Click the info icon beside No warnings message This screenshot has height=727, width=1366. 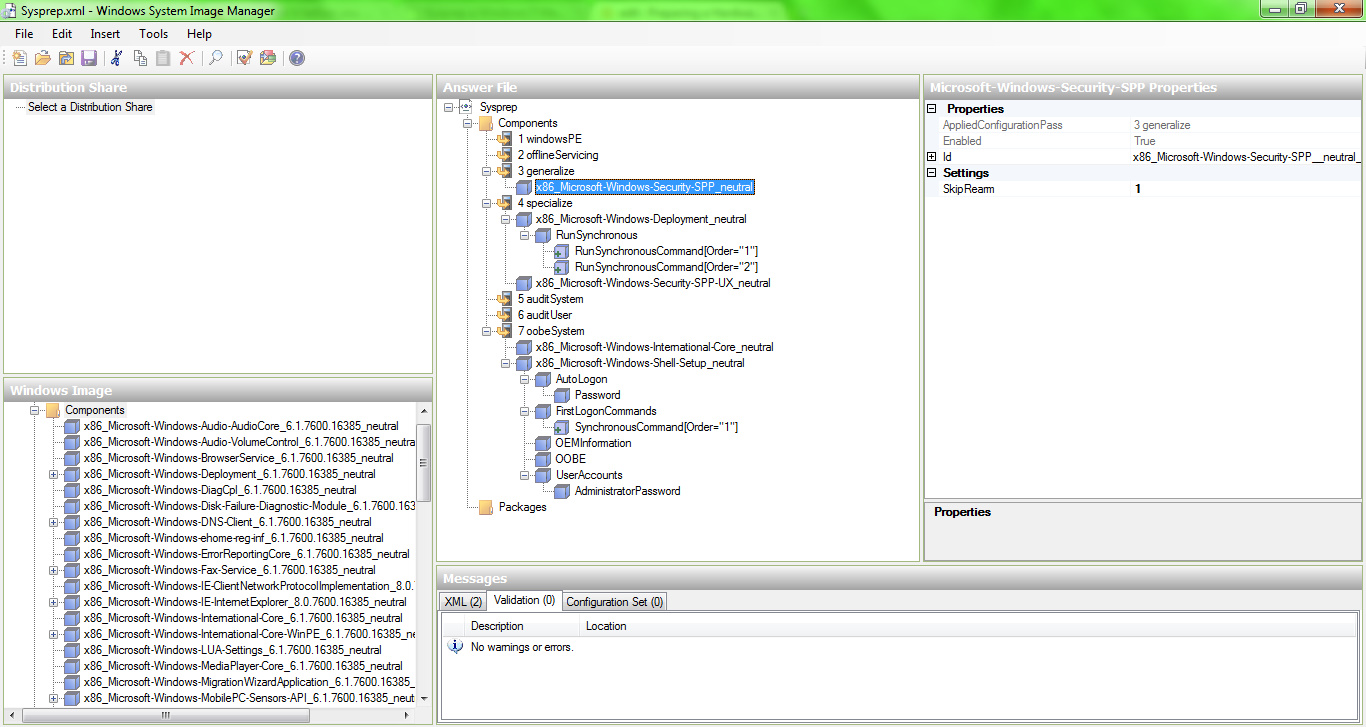point(455,647)
